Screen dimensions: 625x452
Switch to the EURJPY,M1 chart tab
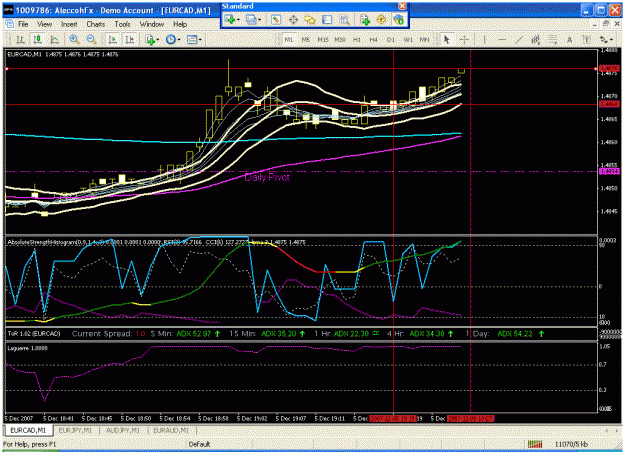75,430
